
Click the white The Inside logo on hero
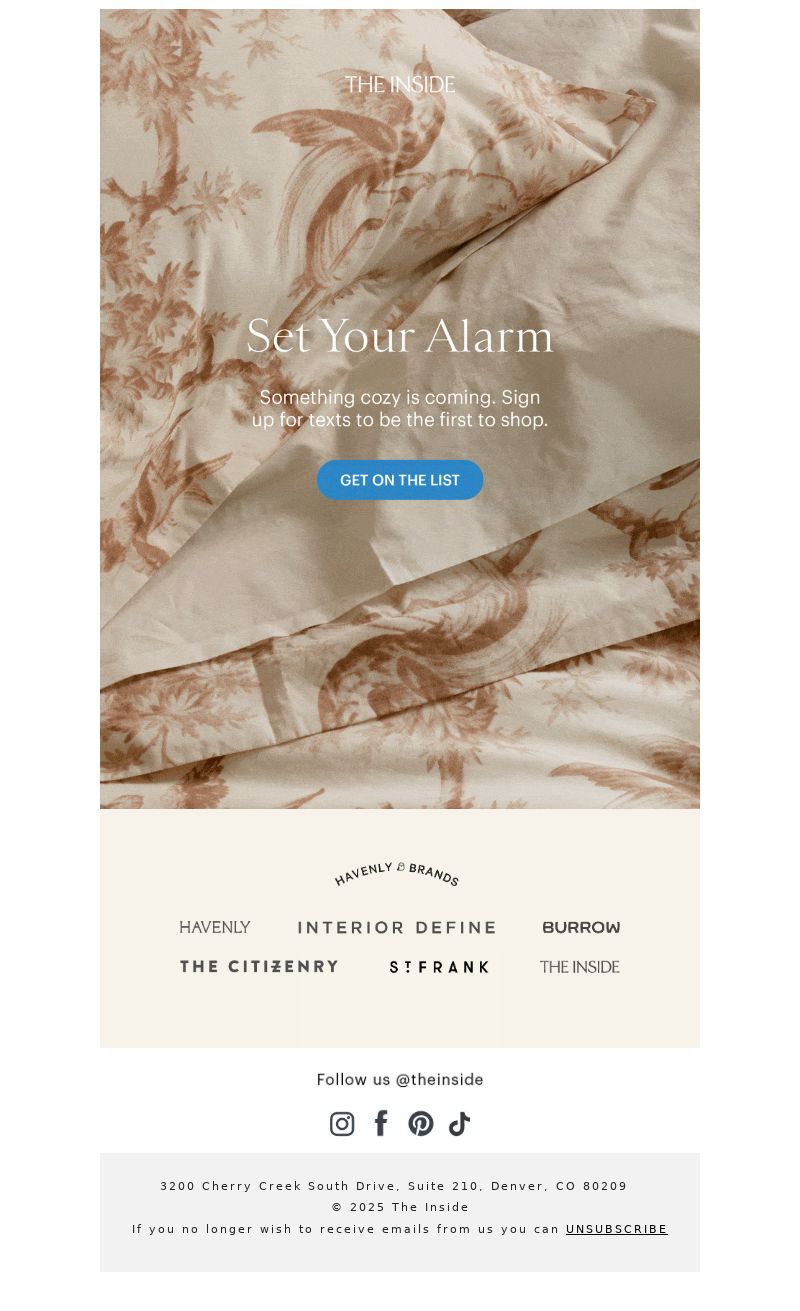(400, 84)
